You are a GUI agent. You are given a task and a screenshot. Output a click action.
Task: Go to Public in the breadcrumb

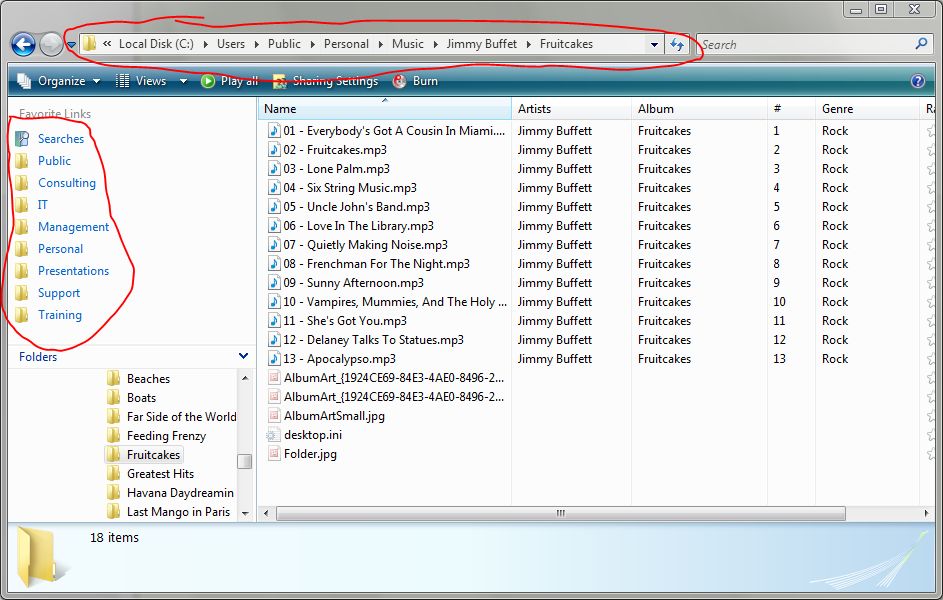(x=284, y=44)
